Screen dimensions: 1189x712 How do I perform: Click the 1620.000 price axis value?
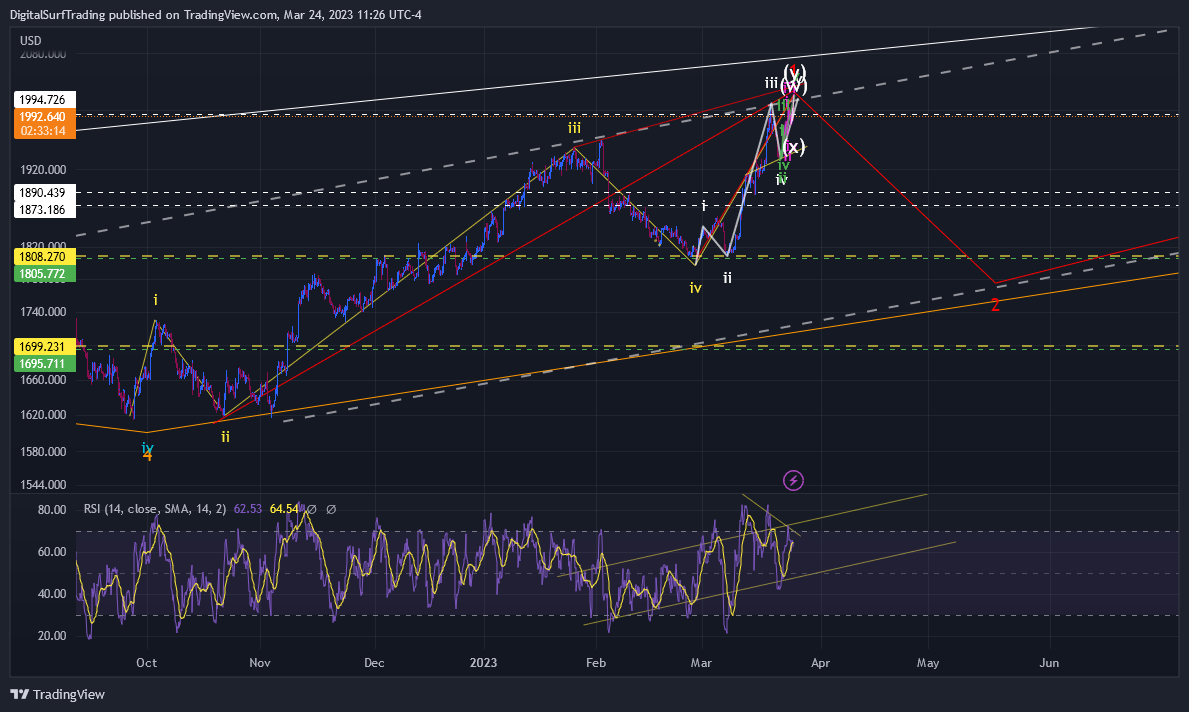click(42, 415)
